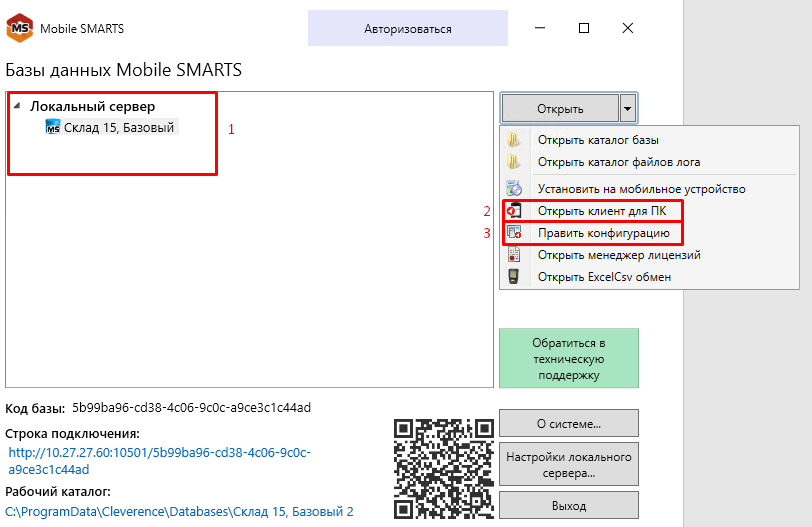
Task: Select Открыть менеджер лицензий menu entry
Action: [619, 255]
